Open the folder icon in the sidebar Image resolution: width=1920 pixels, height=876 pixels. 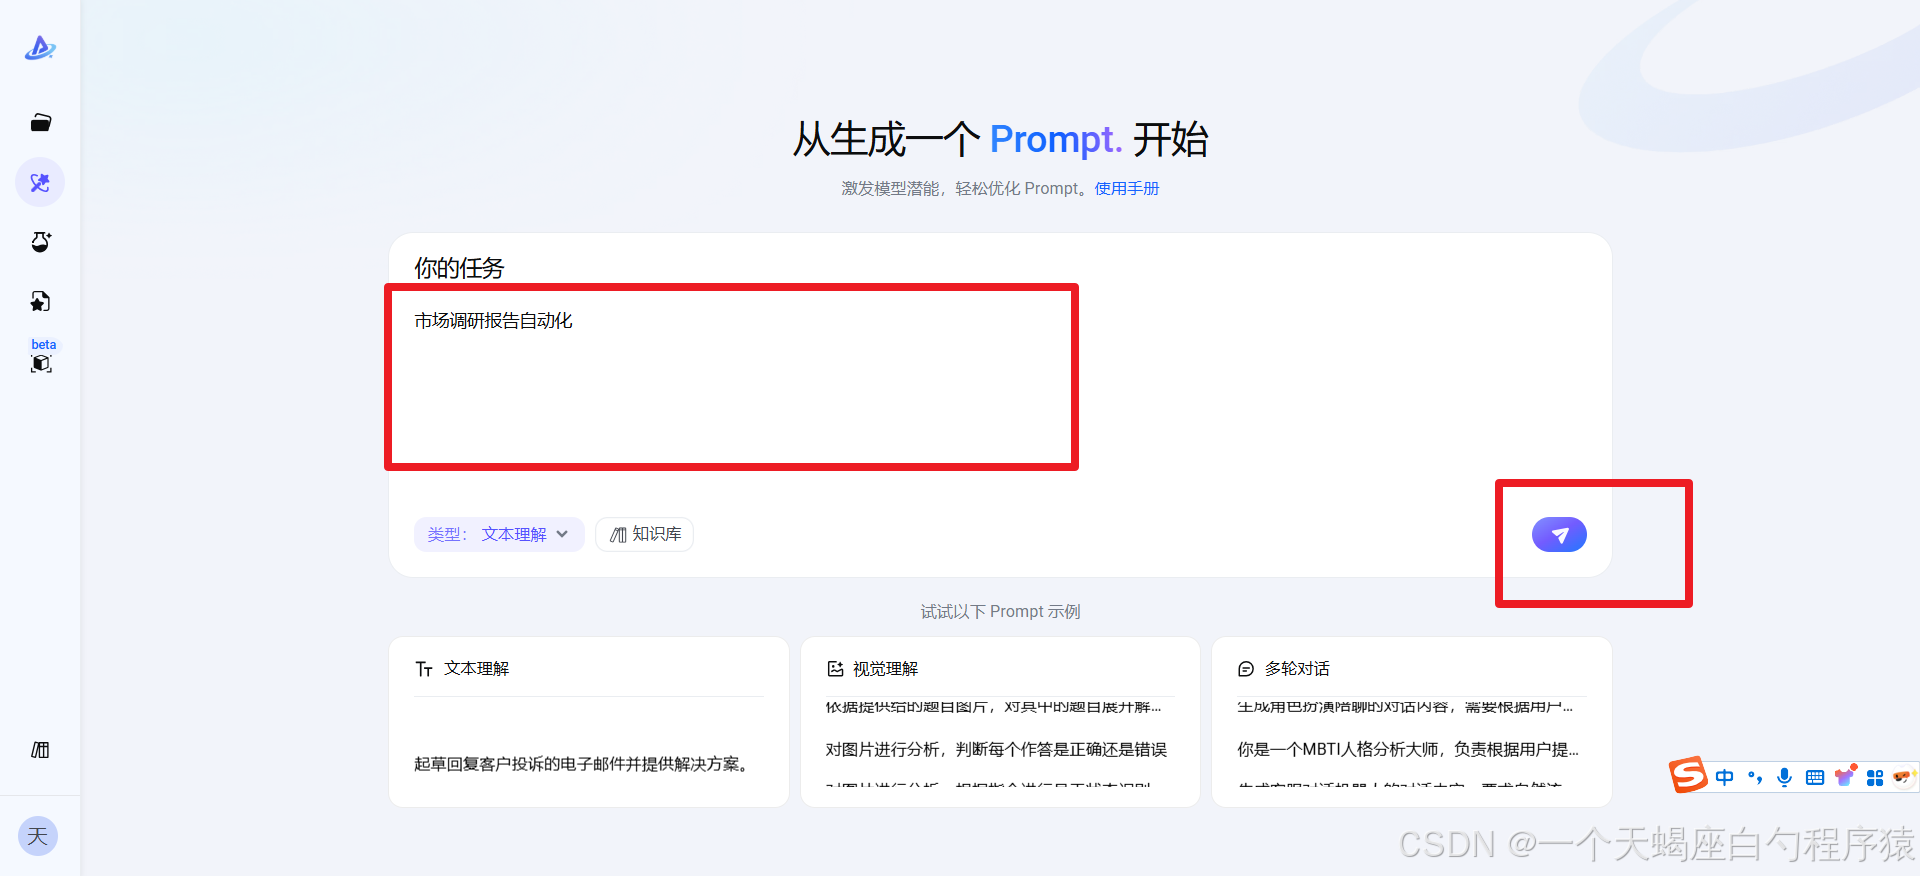tap(40, 123)
